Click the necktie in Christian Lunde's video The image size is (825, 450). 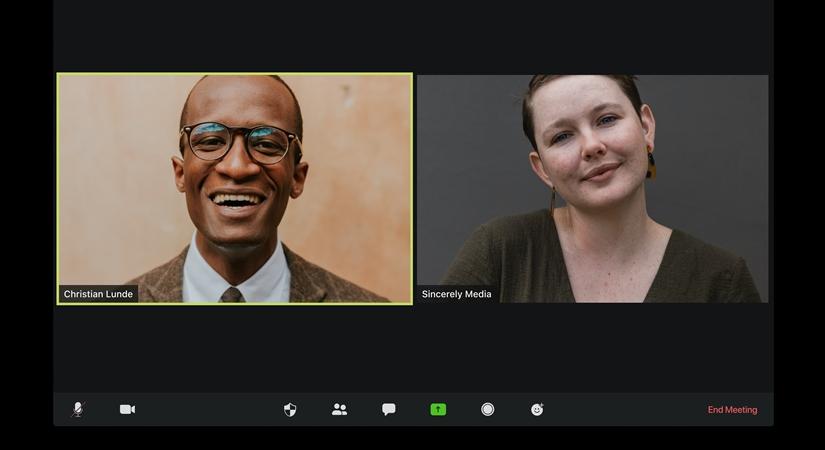[231, 294]
